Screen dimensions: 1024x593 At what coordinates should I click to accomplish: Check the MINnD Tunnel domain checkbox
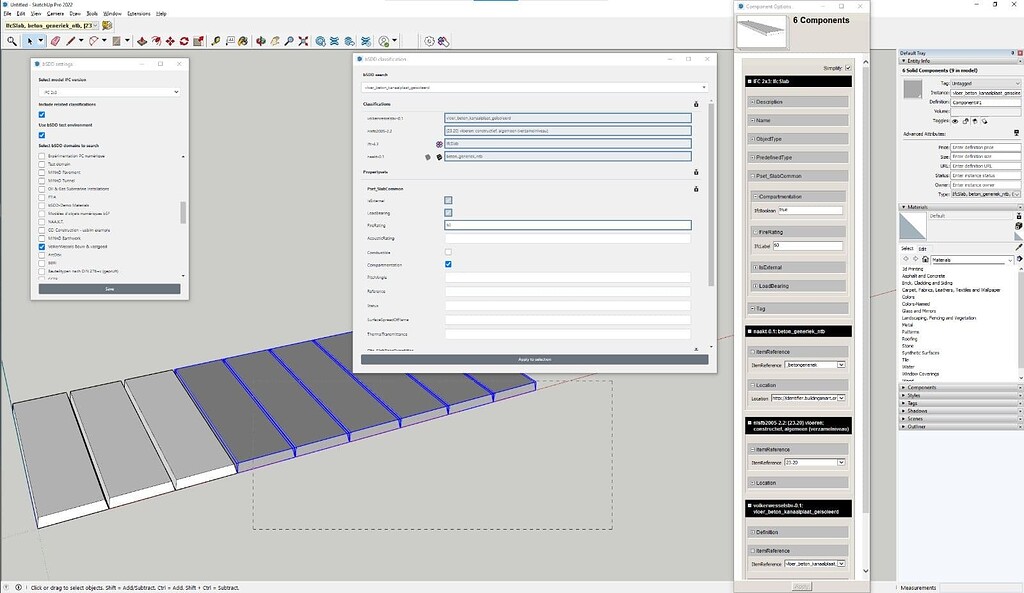(42, 180)
